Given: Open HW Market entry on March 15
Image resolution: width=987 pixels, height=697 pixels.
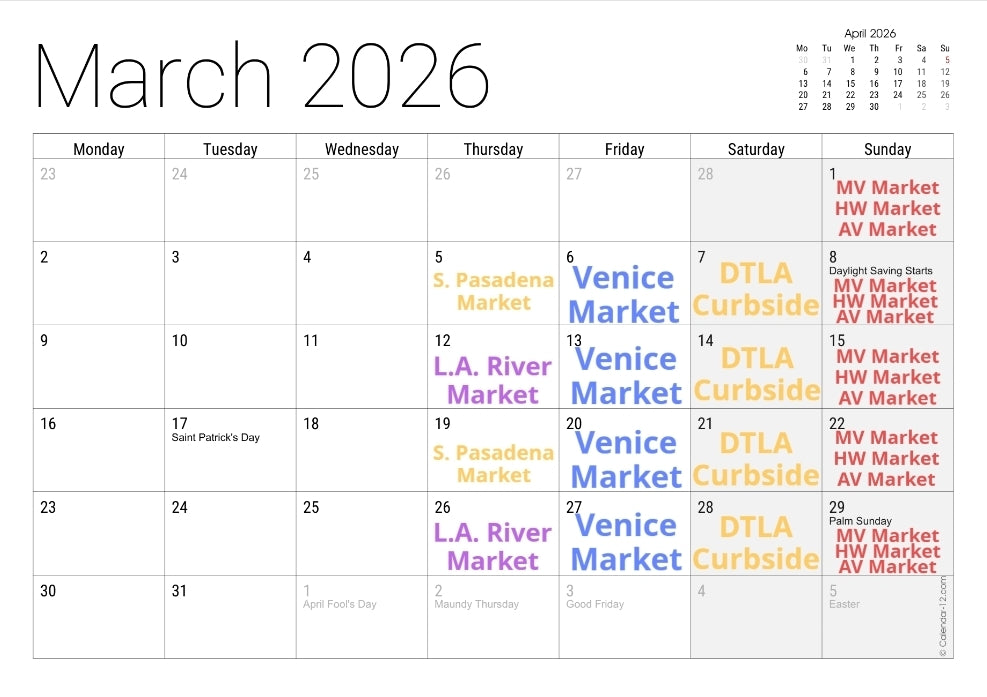Looking at the screenshot, I should pos(887,377).
